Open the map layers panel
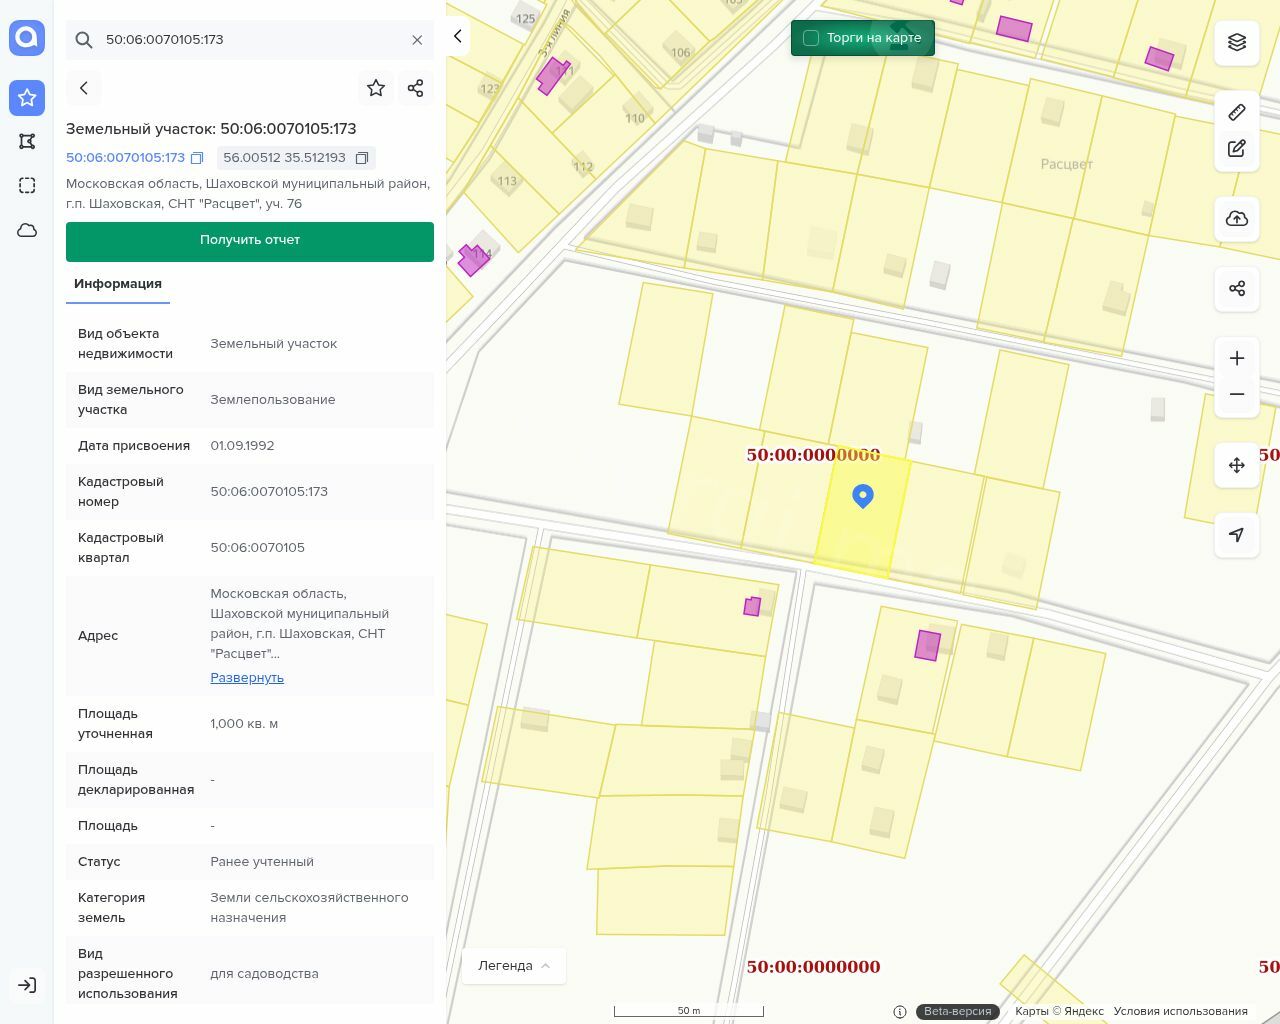 1236,42
